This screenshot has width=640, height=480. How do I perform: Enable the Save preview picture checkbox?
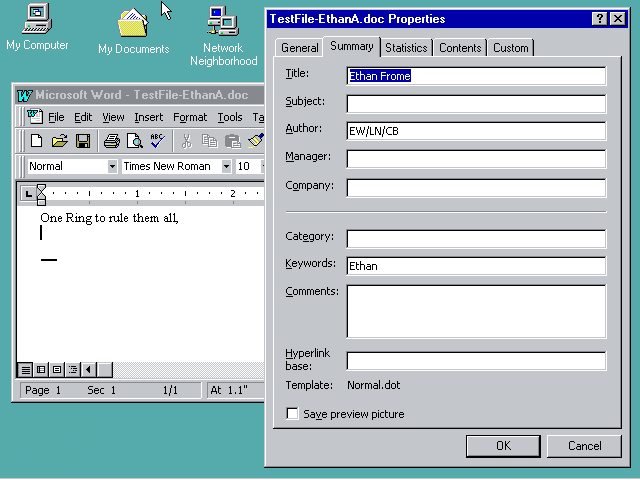click(x=292, y=413)
